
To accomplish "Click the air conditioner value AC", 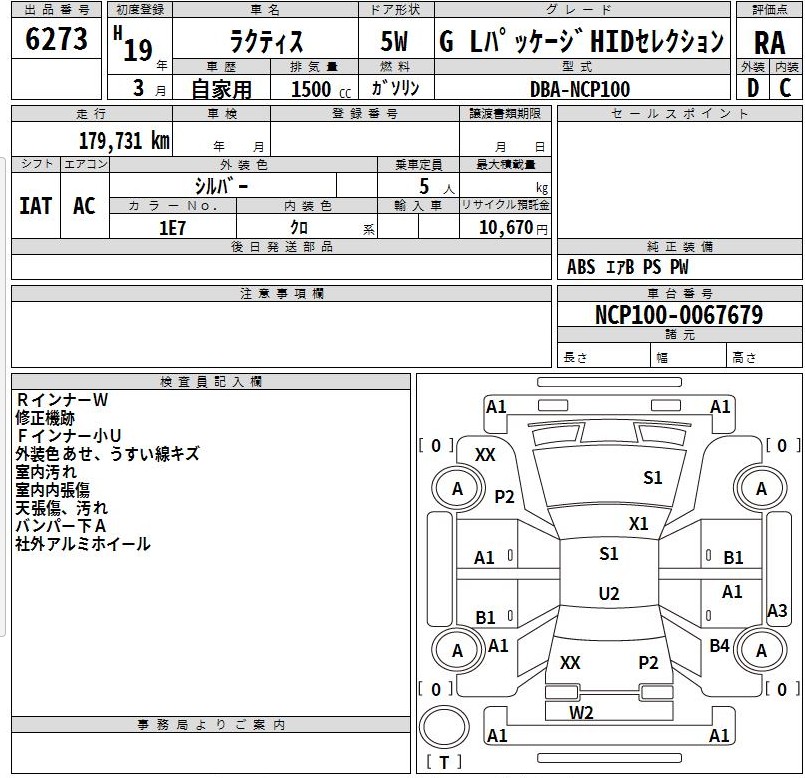I will tap(84, 206).
